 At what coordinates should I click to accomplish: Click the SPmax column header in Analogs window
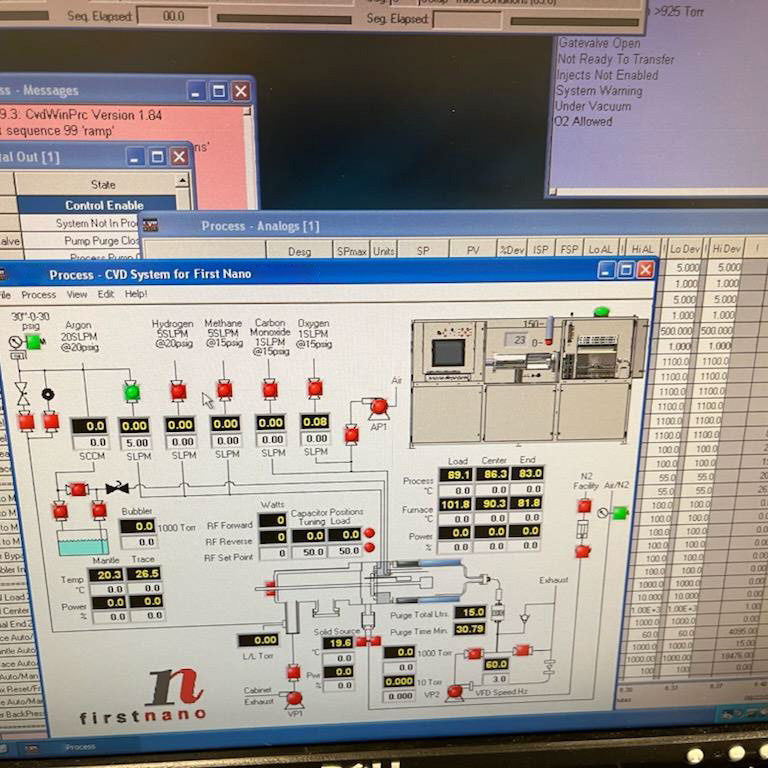coord(352,251)
